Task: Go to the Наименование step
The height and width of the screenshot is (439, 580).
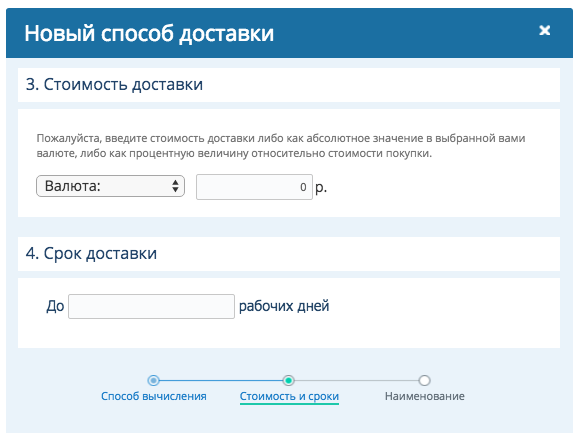Action: click(425, 396)
